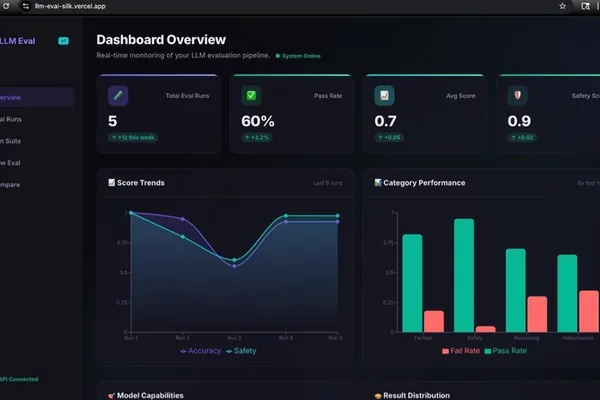Click the tall green Safety pass rate bar
The image size is (600, 400).
464,275
